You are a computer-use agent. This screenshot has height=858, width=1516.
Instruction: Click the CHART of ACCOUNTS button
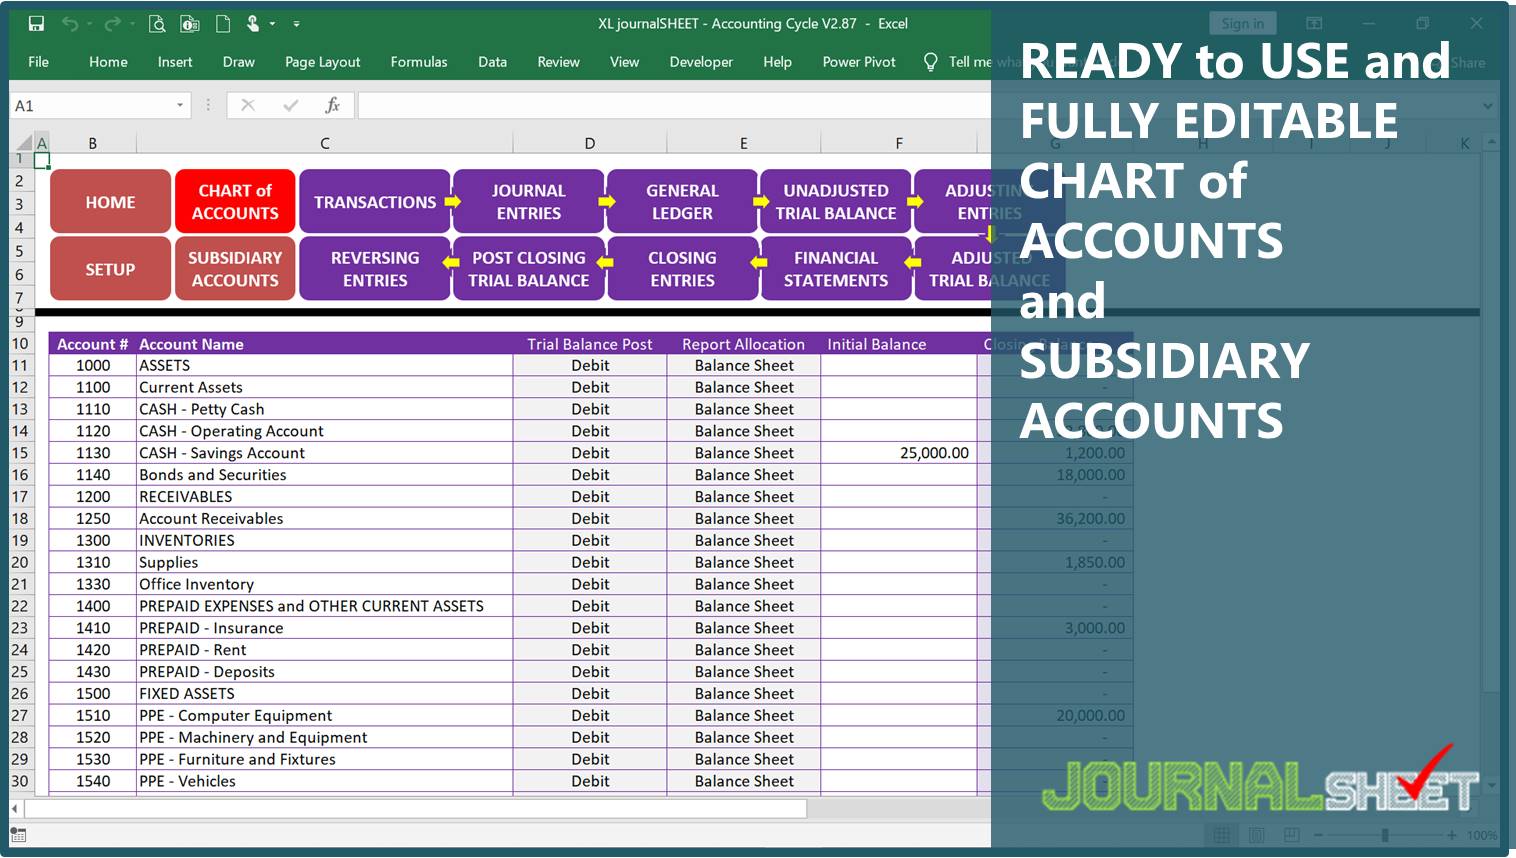(x=235, y=201)
